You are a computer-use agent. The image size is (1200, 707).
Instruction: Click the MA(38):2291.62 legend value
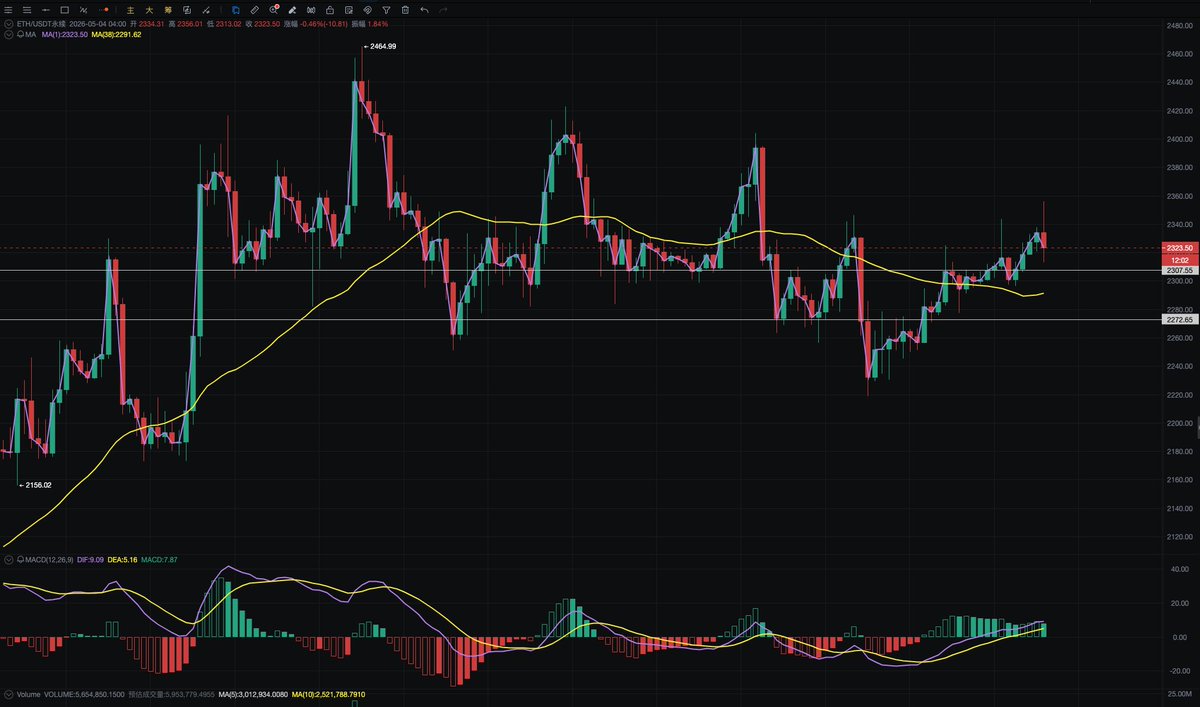115,35
